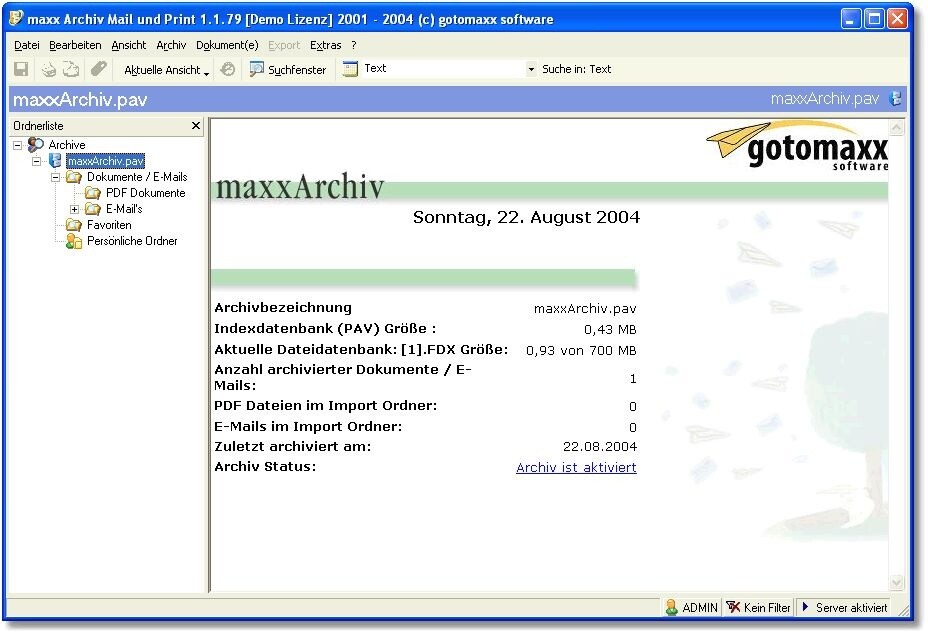The height and width of the screenshot is (635, 928).
Task: Open the Ansicht menu
Action: coord(128,45)
